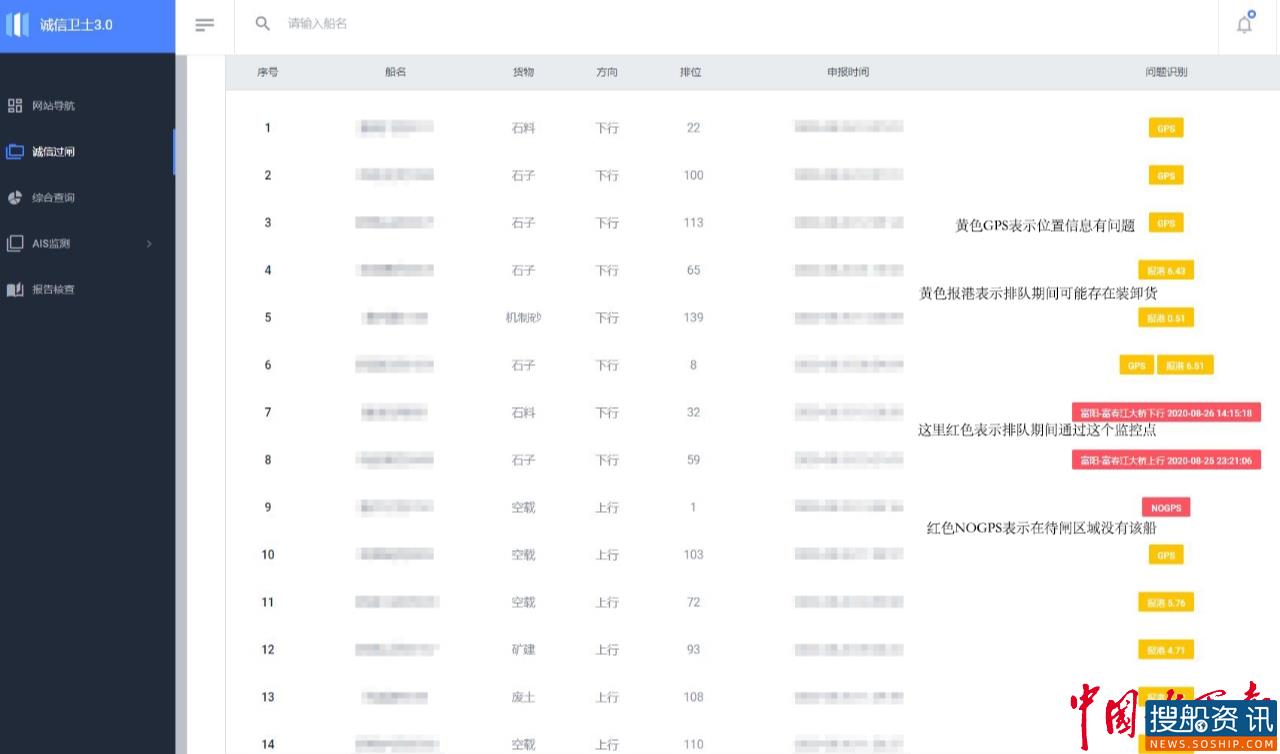
Task: Toggle the sidebar with the hamburger icon
Action: (205, 24)
